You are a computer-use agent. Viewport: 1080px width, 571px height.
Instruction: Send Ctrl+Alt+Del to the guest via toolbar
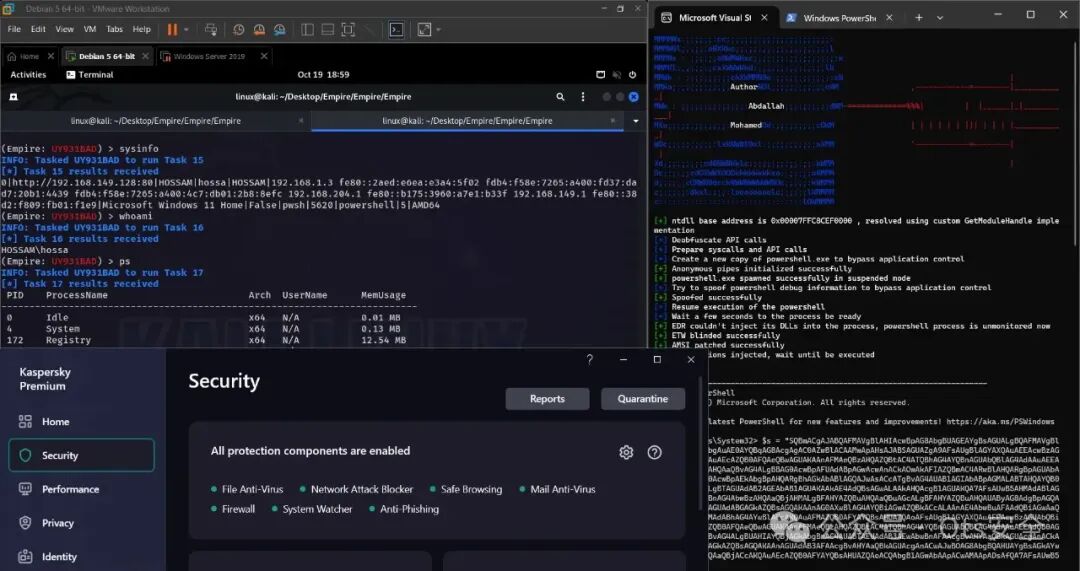pos(211,30)
